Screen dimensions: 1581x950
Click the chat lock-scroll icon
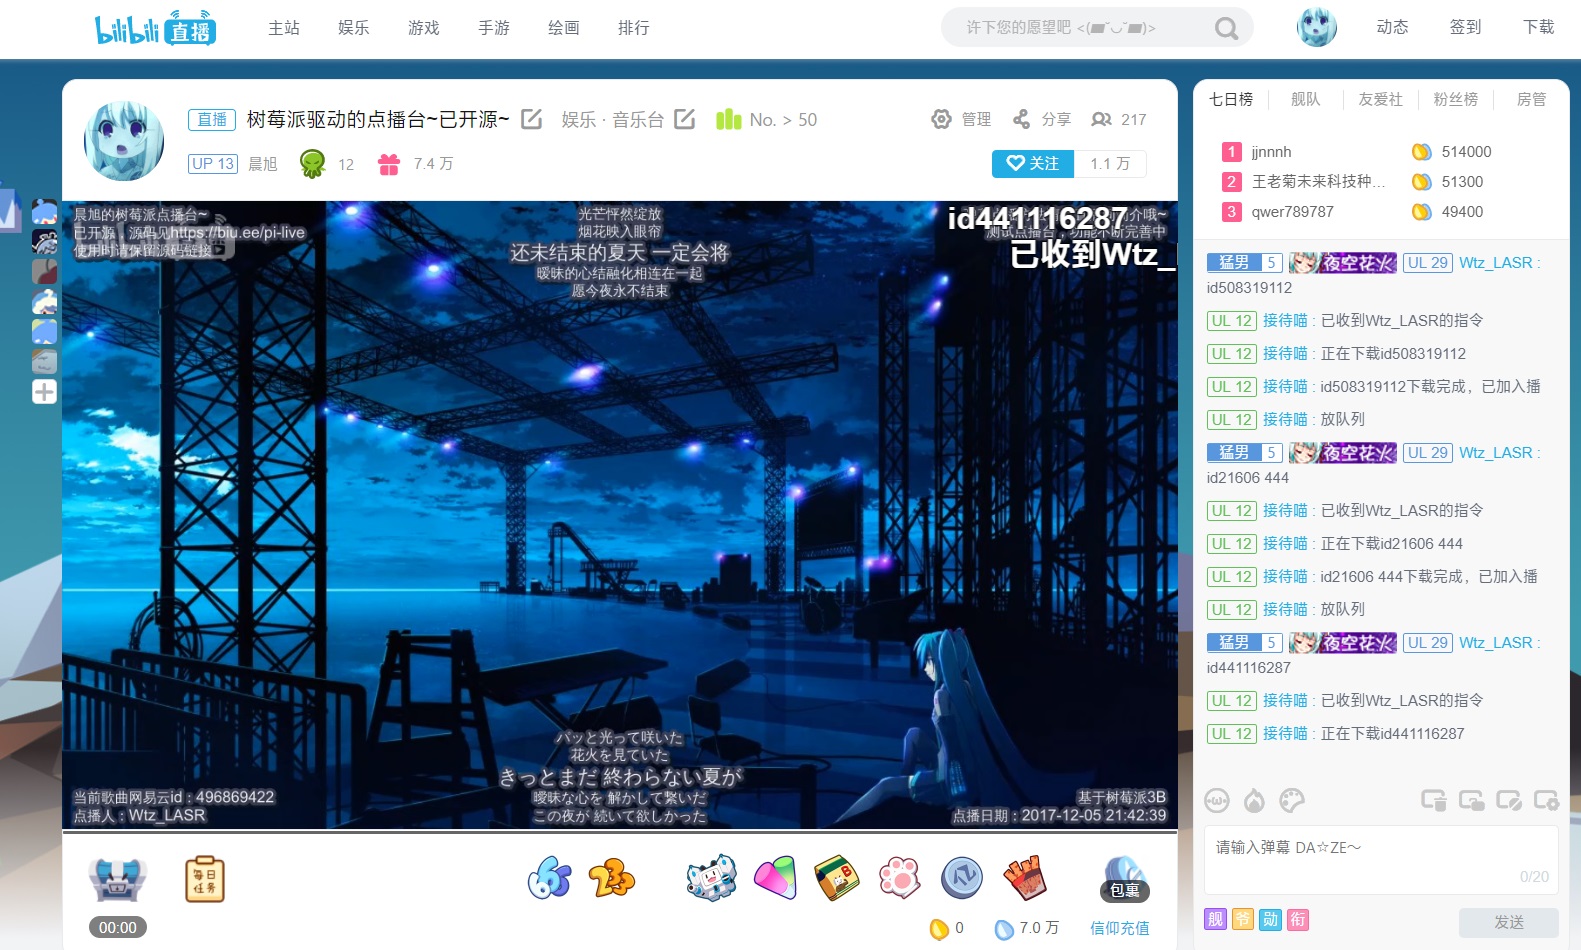(1471, 800)
